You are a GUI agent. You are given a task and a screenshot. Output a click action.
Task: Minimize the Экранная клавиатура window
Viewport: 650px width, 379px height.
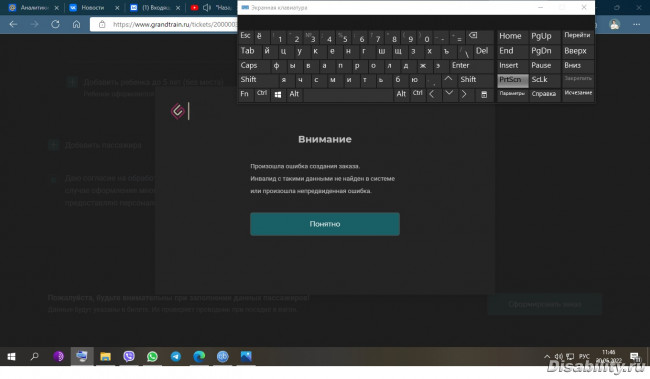[540, 7]
